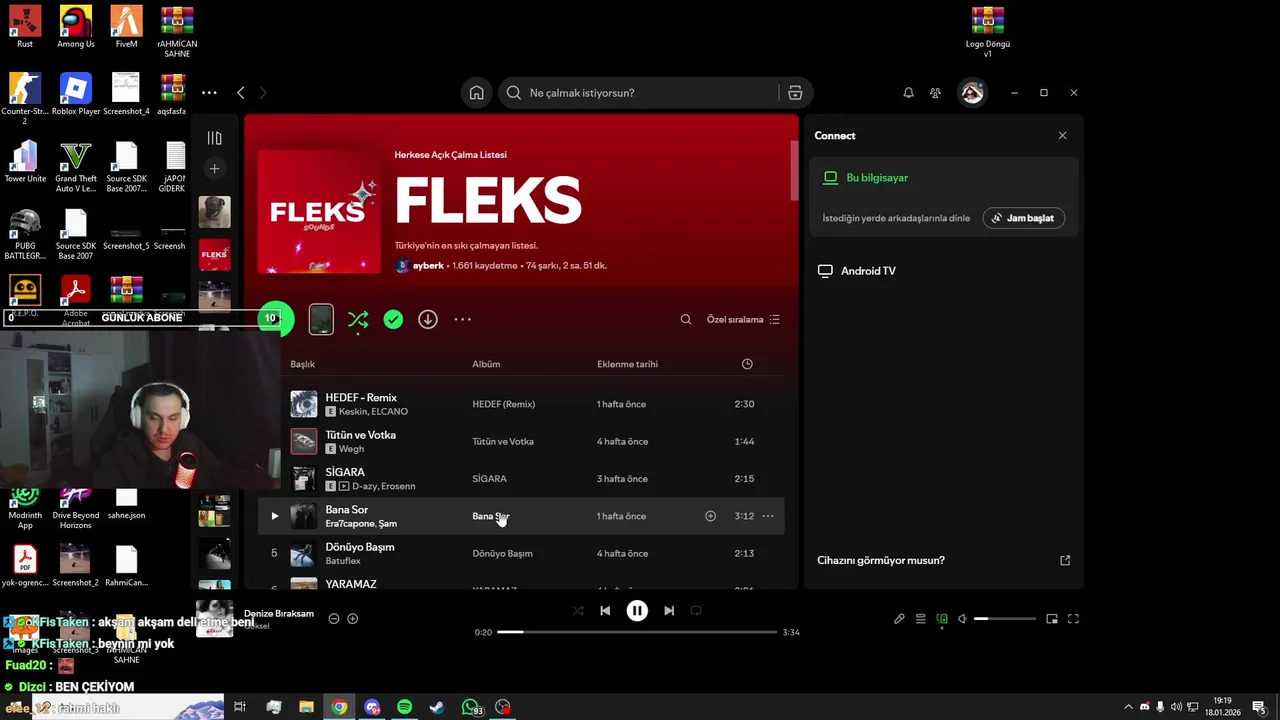1280x720 pixels.
Task: Skip to the next track
Action: pyautogui.click(x=669, y=611)
